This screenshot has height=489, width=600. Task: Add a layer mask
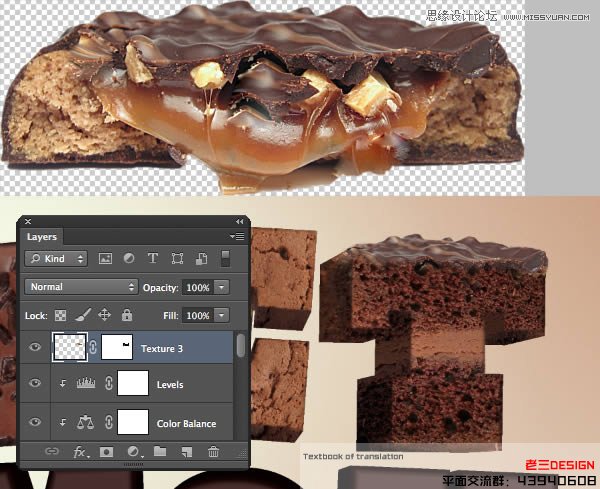coord(106,452)
